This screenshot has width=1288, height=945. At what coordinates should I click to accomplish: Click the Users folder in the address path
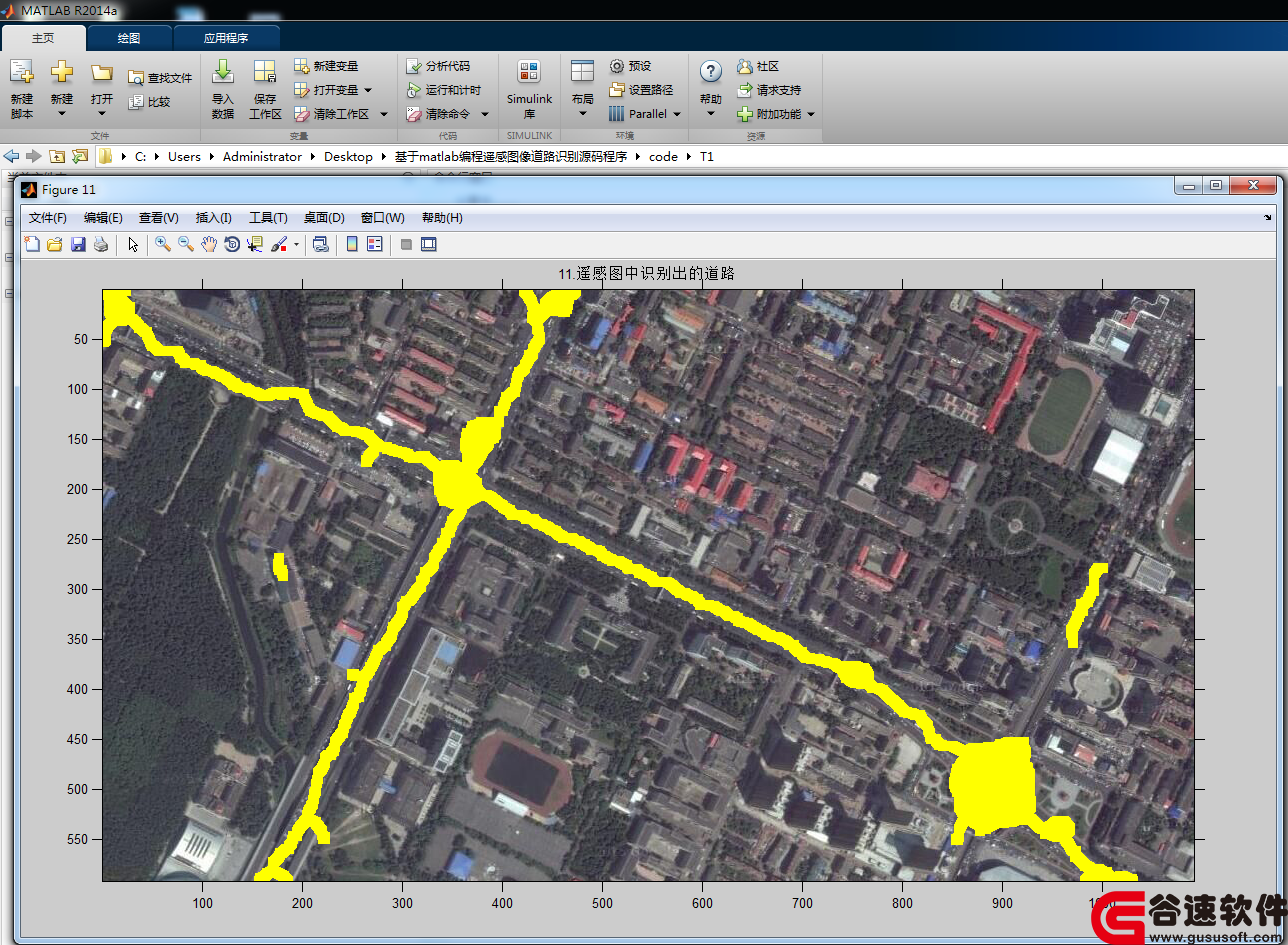184,156
